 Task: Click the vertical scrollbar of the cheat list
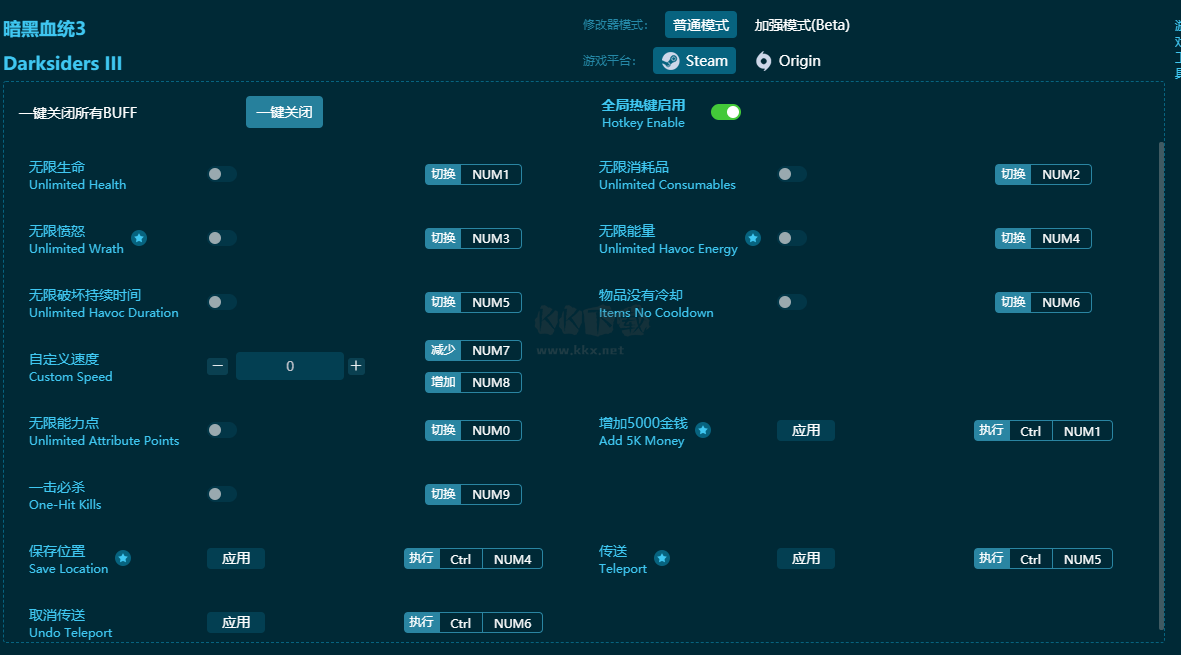1161,384
